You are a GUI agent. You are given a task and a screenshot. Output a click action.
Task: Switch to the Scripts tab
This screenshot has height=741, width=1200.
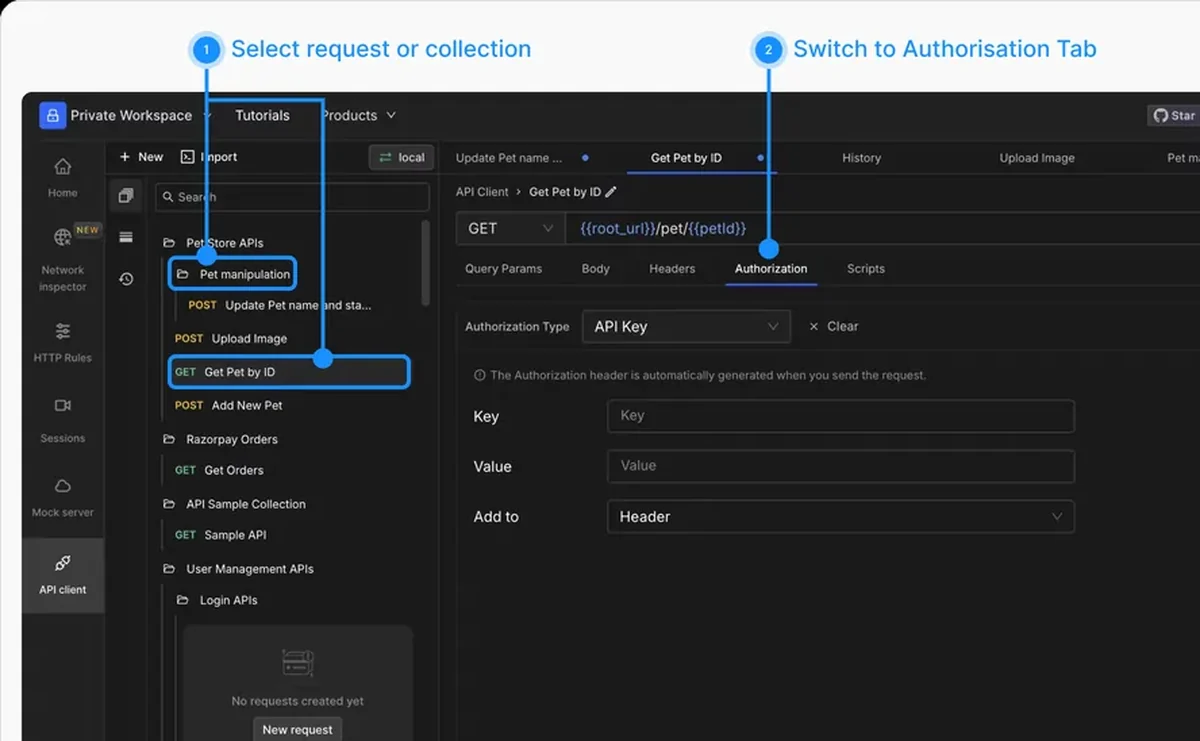click(x=865, y=269)
